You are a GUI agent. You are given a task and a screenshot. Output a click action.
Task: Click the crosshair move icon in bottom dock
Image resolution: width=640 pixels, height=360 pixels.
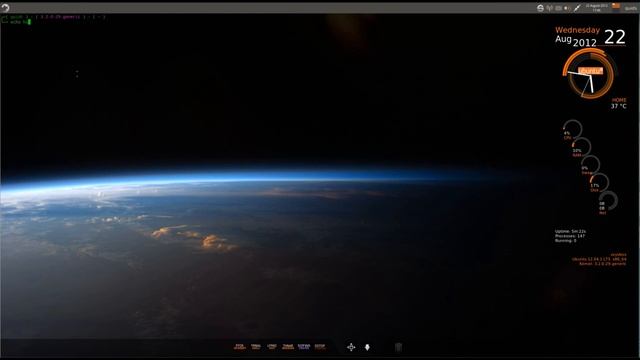pos(351,347)
